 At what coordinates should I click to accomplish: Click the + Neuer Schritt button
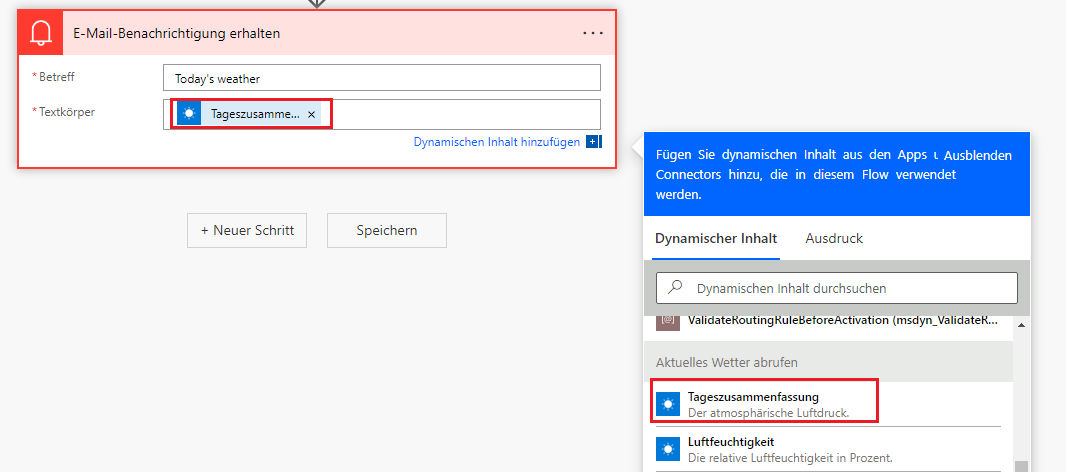click(x=247, y=231)
